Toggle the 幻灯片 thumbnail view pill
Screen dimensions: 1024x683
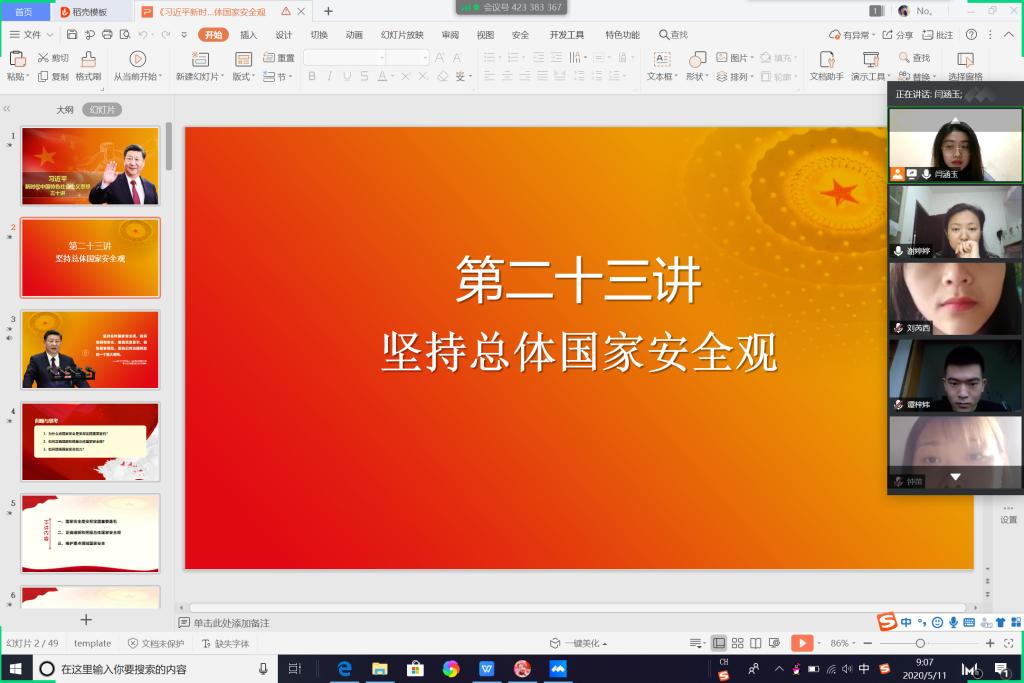pos(101,110)
